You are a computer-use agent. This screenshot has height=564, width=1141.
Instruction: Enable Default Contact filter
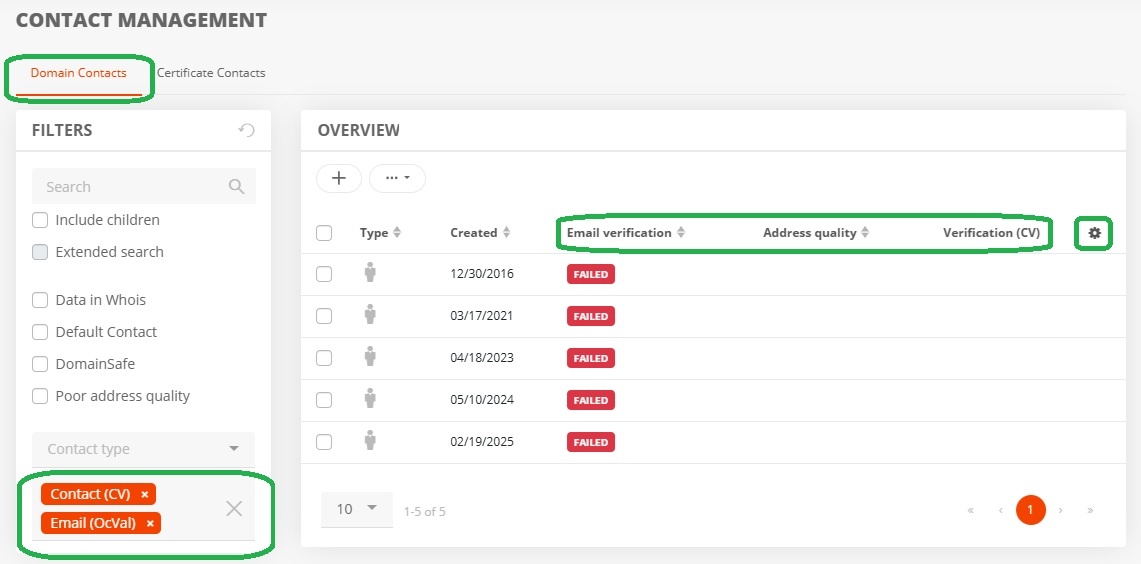[40, 332]
